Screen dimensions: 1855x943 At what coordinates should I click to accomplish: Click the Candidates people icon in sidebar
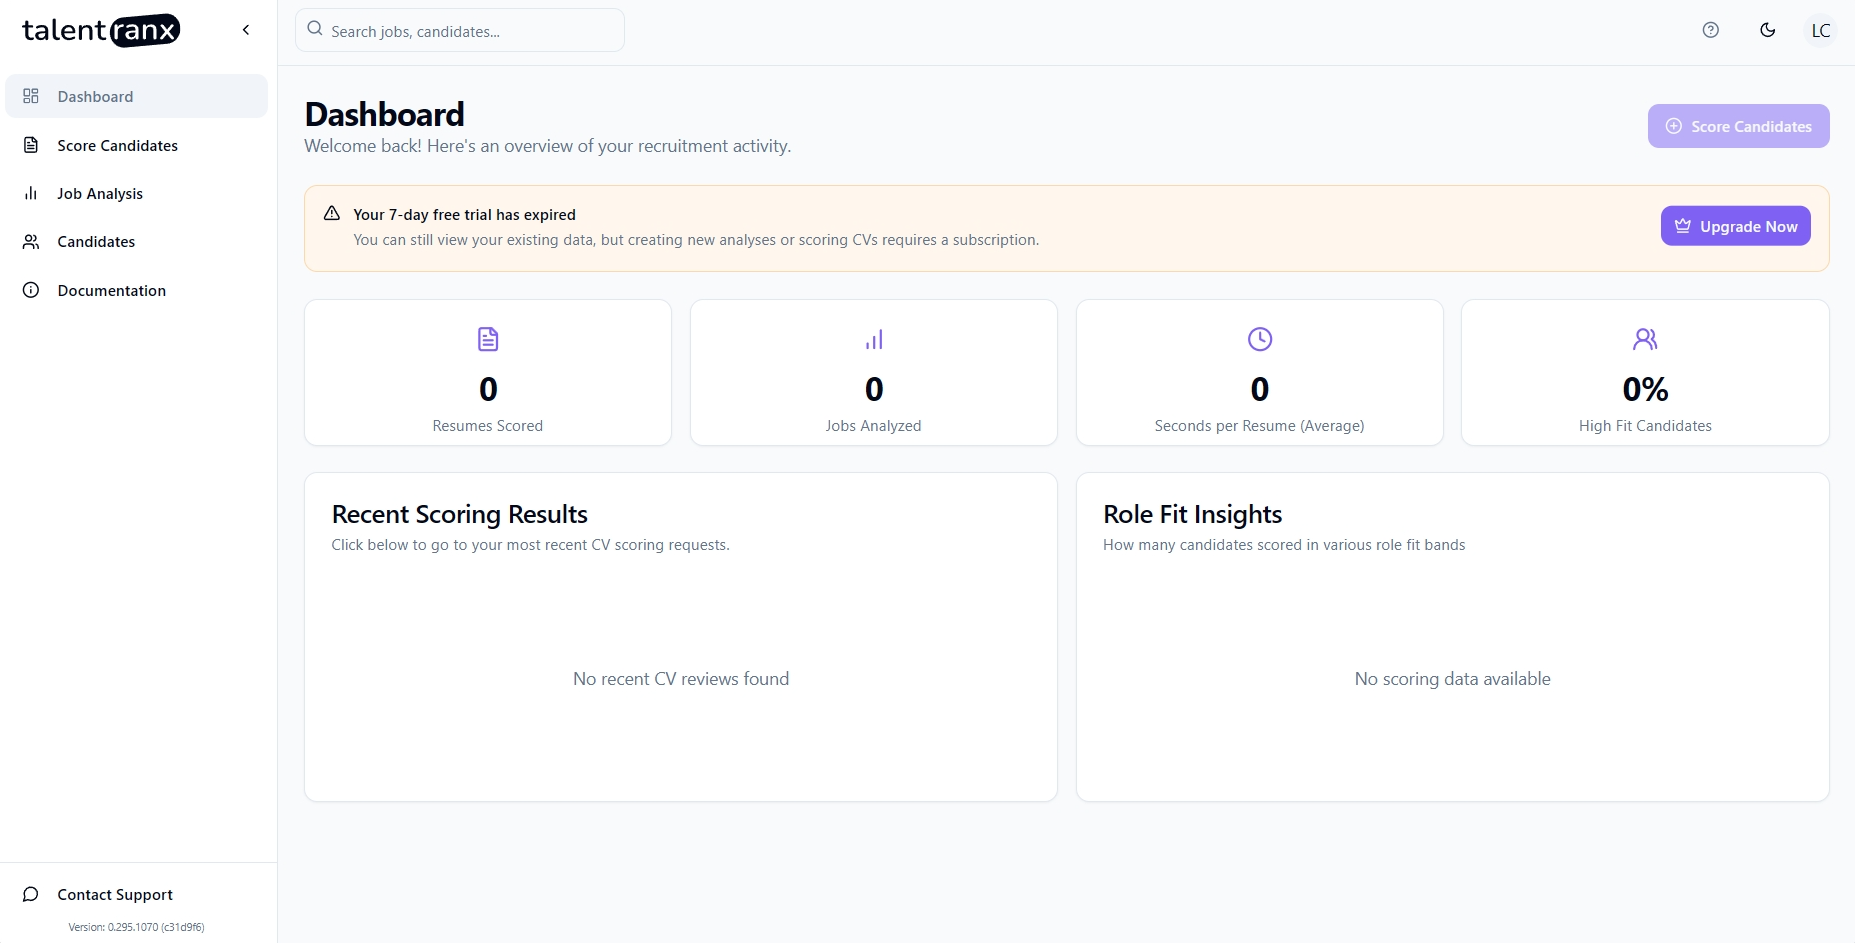point(31,242)
